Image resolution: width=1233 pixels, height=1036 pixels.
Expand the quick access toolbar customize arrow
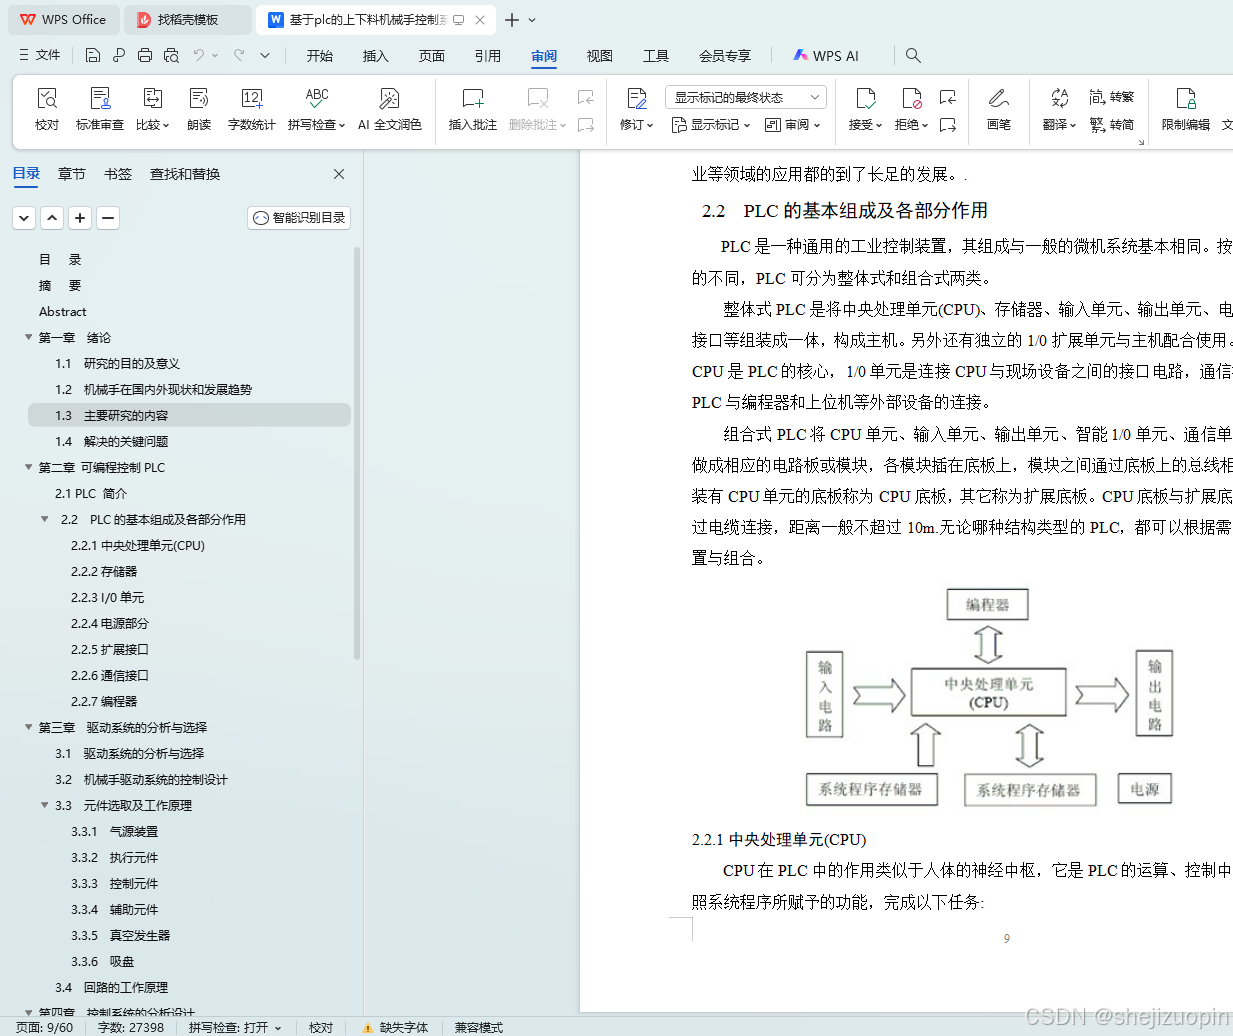265,55
